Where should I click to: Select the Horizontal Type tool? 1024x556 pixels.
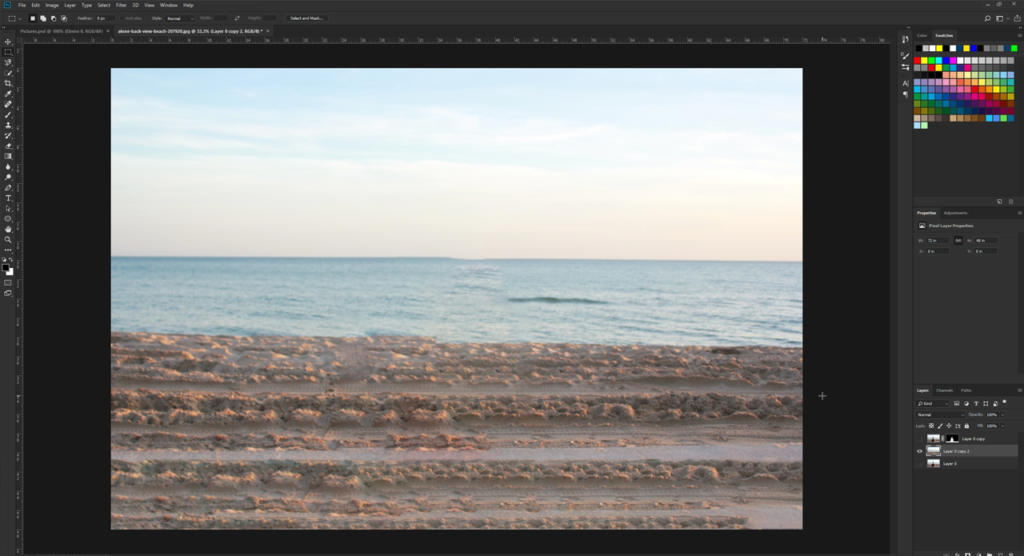(8, 198)
